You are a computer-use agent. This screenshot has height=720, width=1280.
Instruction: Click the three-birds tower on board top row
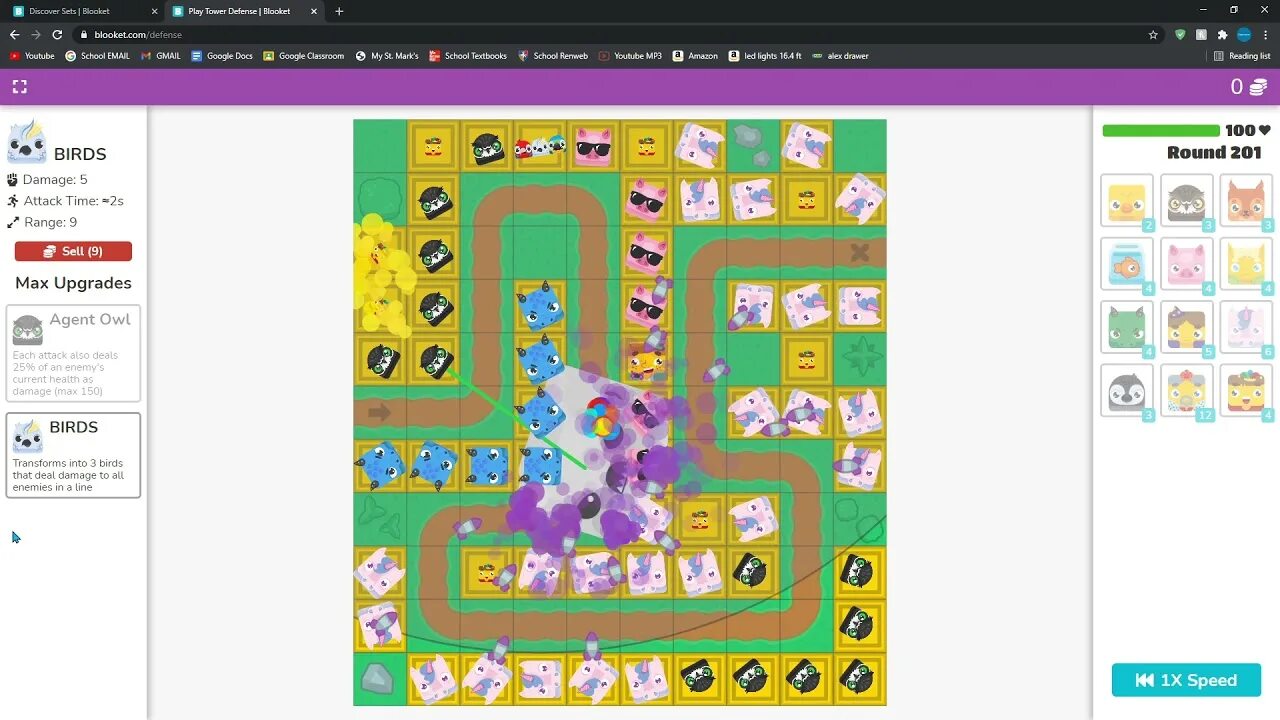[x=540, y=147]
